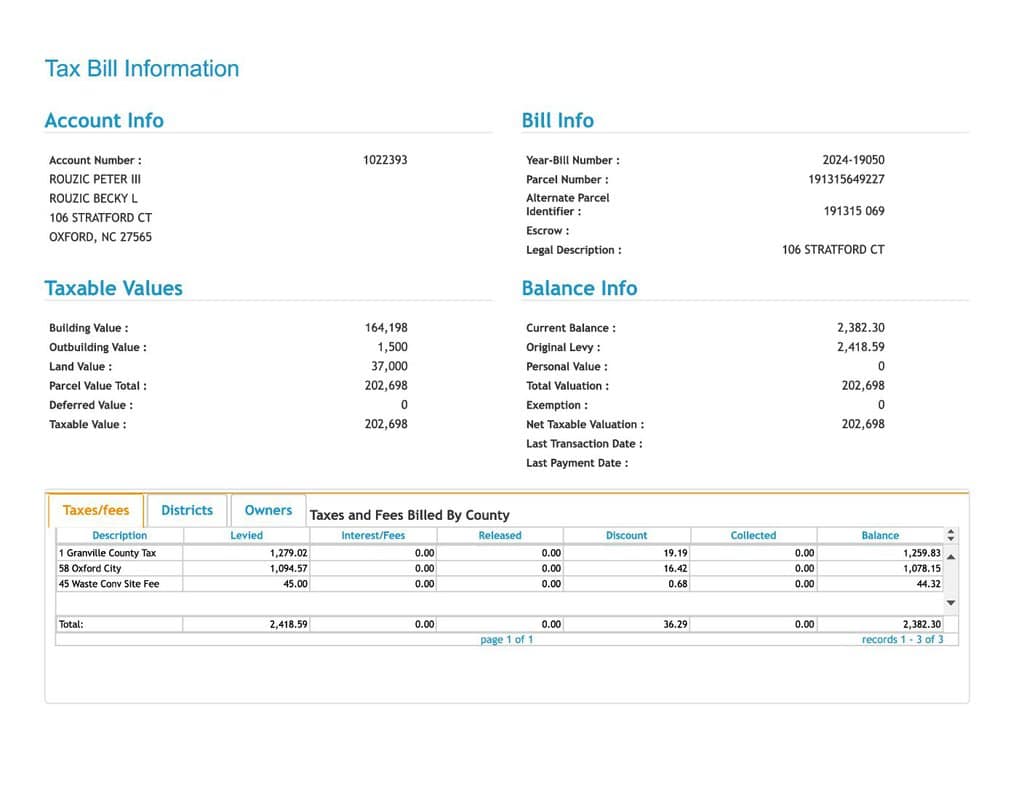Click the Released column header
1024x791 pixels.
click(500, 536)
